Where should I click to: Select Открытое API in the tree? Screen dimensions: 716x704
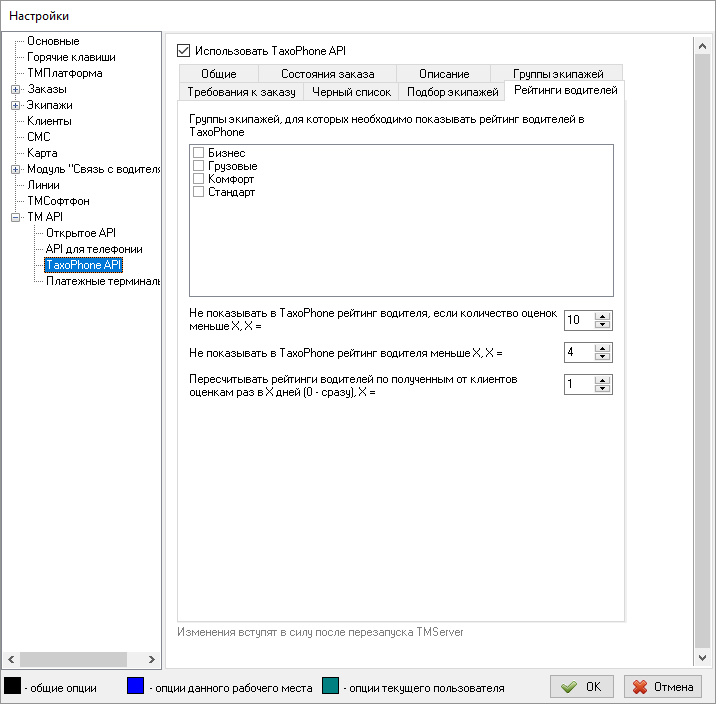(x=81, y=233)
